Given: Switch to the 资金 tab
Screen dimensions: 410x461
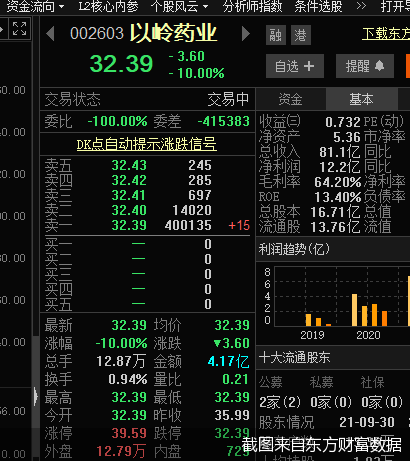Looking at the screenshot, I should tap(290, 99).
